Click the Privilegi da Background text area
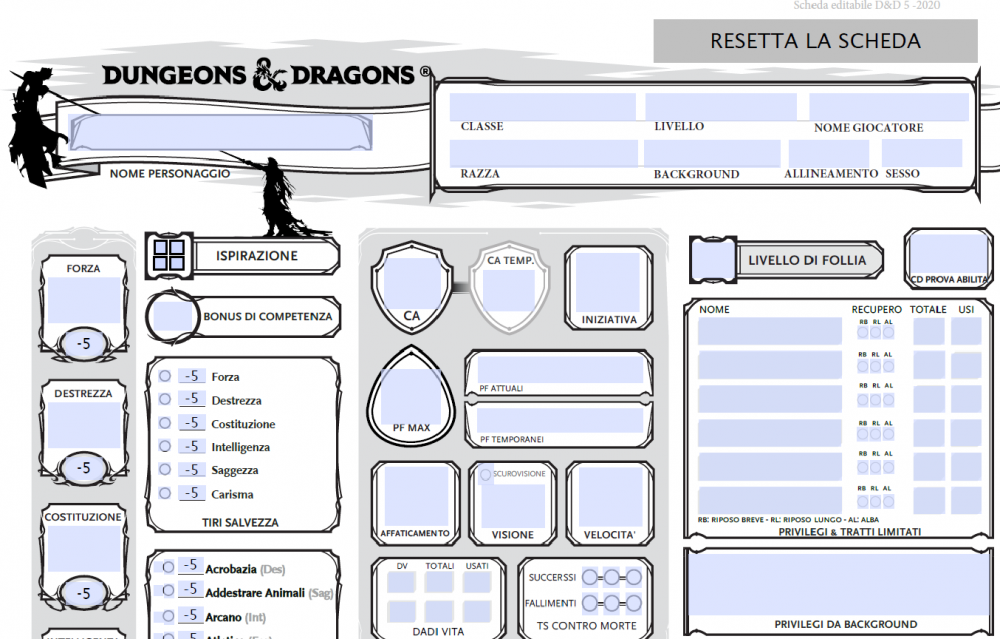The image size is (1000, 639). click(x=840, y=585)
